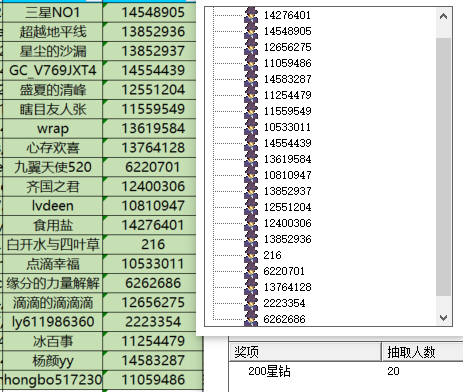Click the 20 draw count value
The height and width of the screenshot is (392, 463).
pyautogui.click(x=393, y=371)
